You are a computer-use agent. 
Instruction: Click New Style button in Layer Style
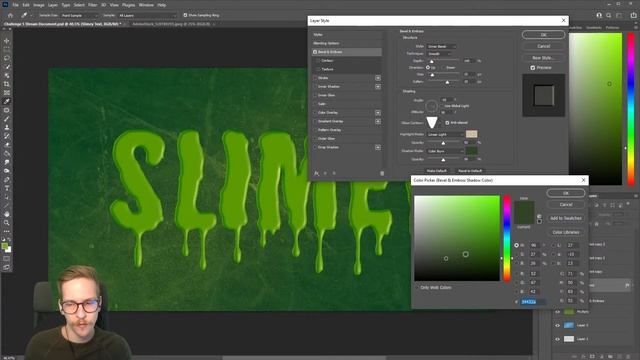click(543, 58)
